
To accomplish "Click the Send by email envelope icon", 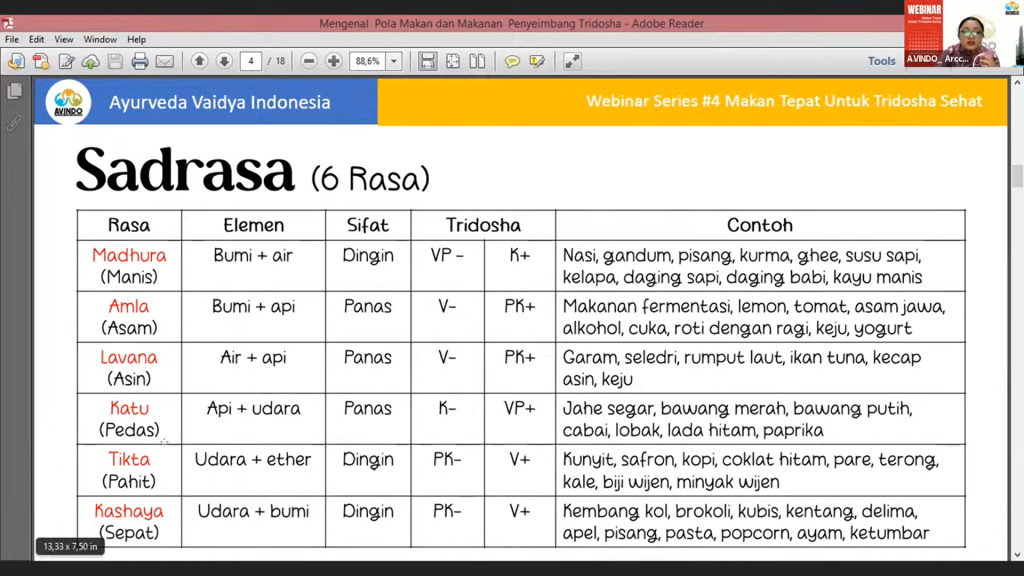I will click(x=165, y=62).
